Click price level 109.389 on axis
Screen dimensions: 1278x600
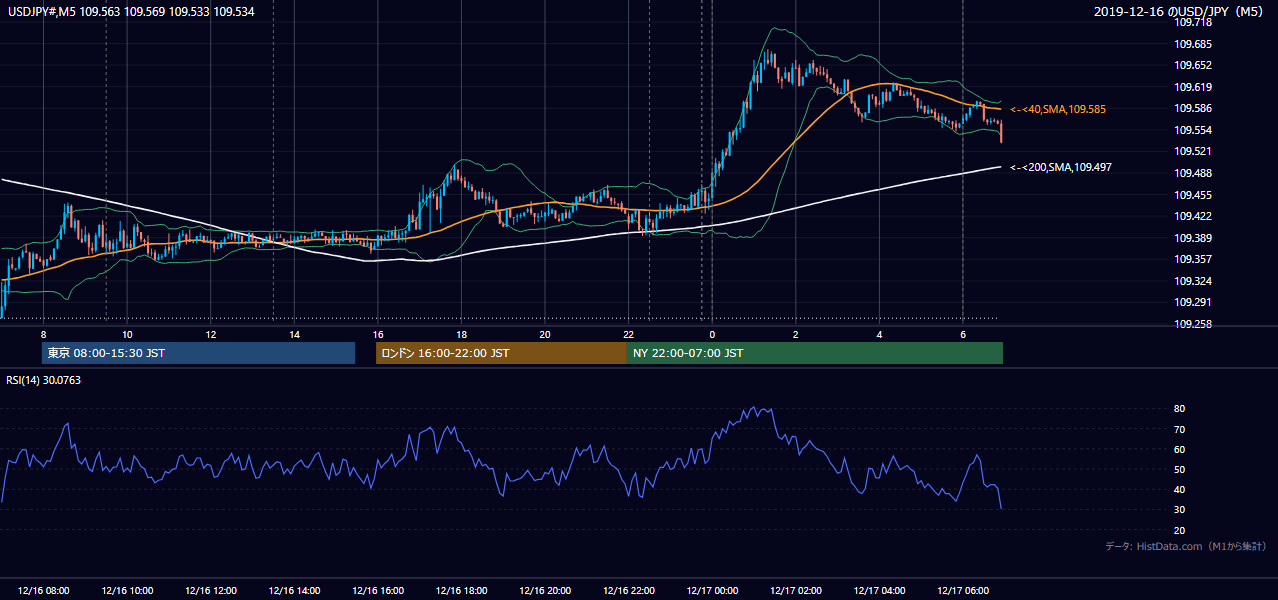point(1193,238)
